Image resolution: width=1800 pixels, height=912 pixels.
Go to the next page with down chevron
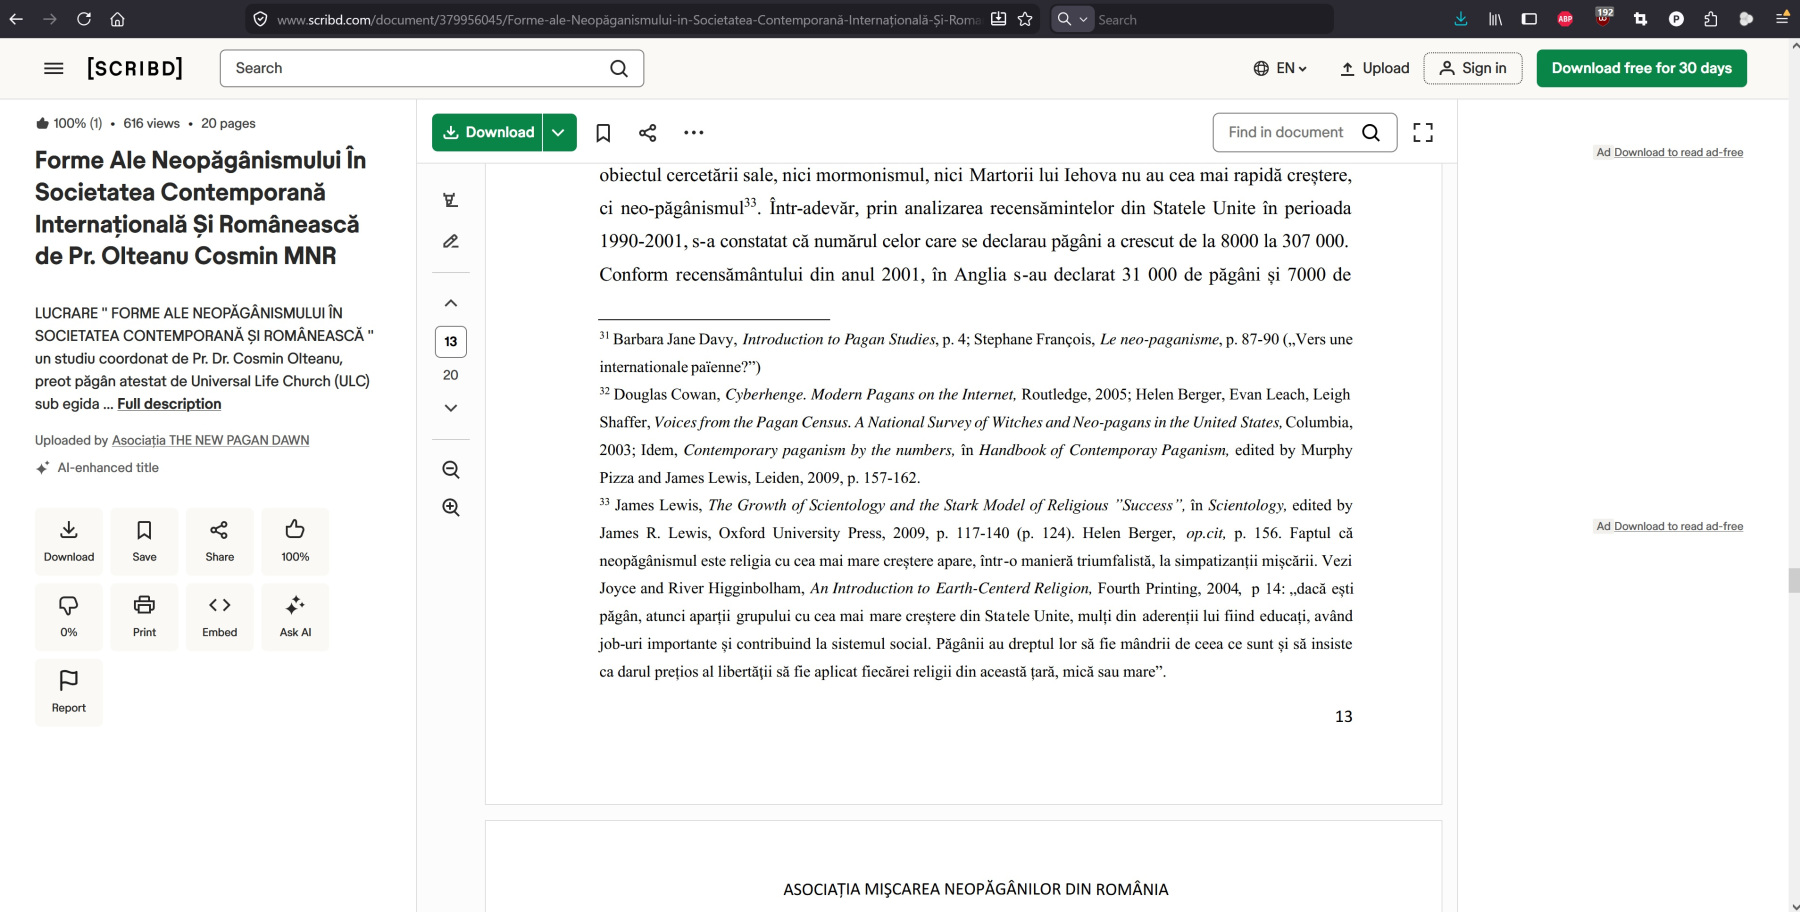click(451, 408)
